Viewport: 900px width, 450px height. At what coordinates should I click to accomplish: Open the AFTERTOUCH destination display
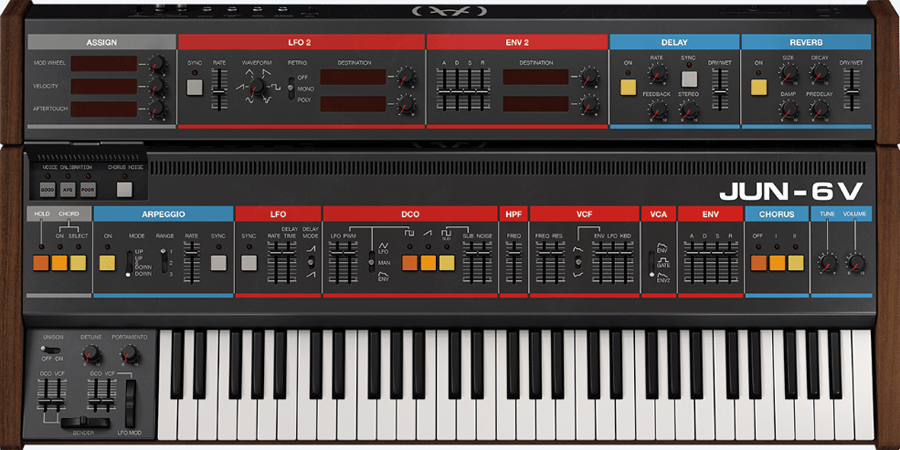pos(104,109)
